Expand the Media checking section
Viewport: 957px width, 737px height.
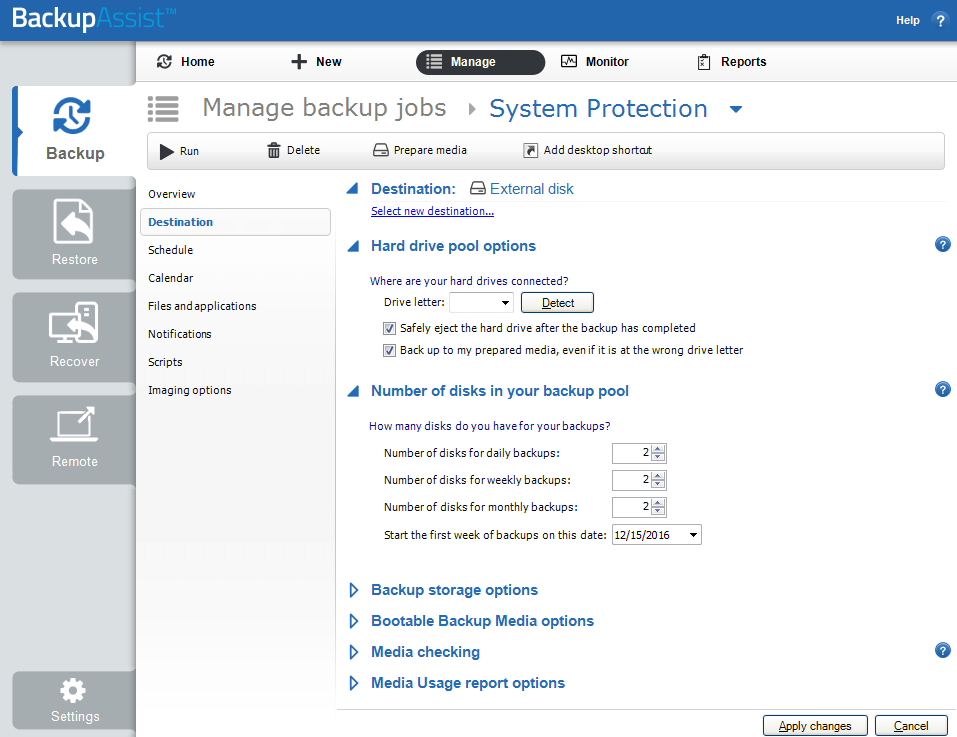353,652
